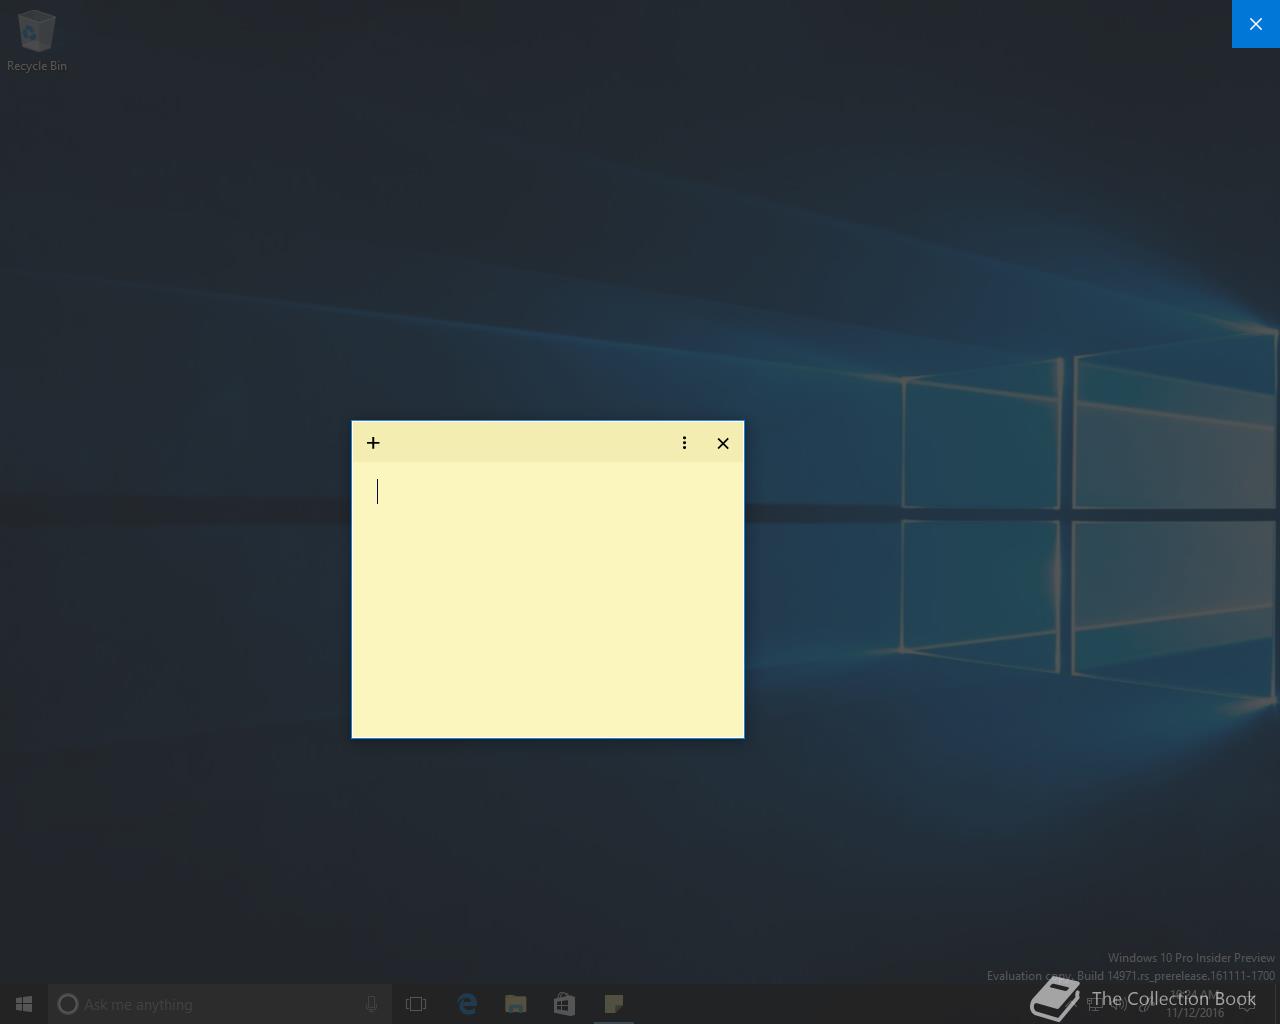
Task: Open the Recycle Bin desktop icon
Action: tap(37, 41)
